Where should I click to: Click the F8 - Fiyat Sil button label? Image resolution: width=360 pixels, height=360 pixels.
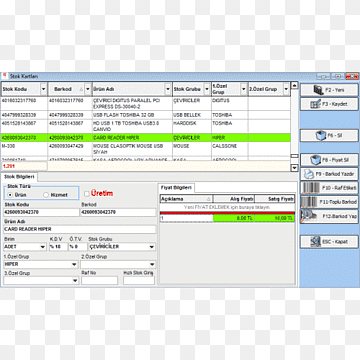click(335, 160)
